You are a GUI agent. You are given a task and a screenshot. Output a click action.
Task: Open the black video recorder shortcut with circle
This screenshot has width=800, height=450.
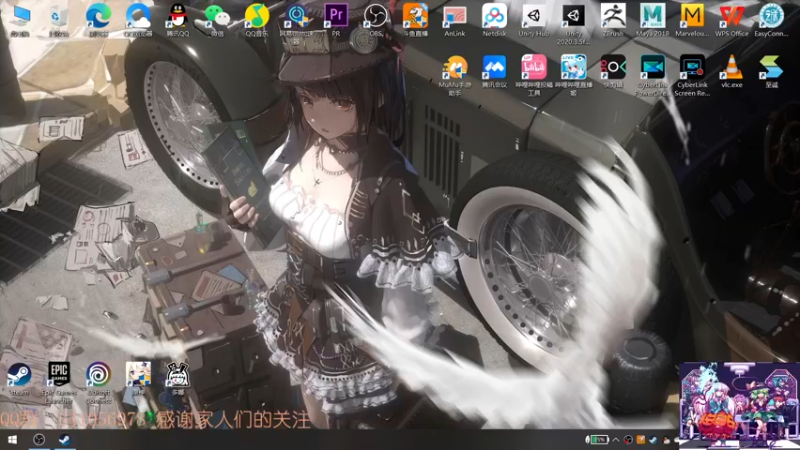pos(613,71)
